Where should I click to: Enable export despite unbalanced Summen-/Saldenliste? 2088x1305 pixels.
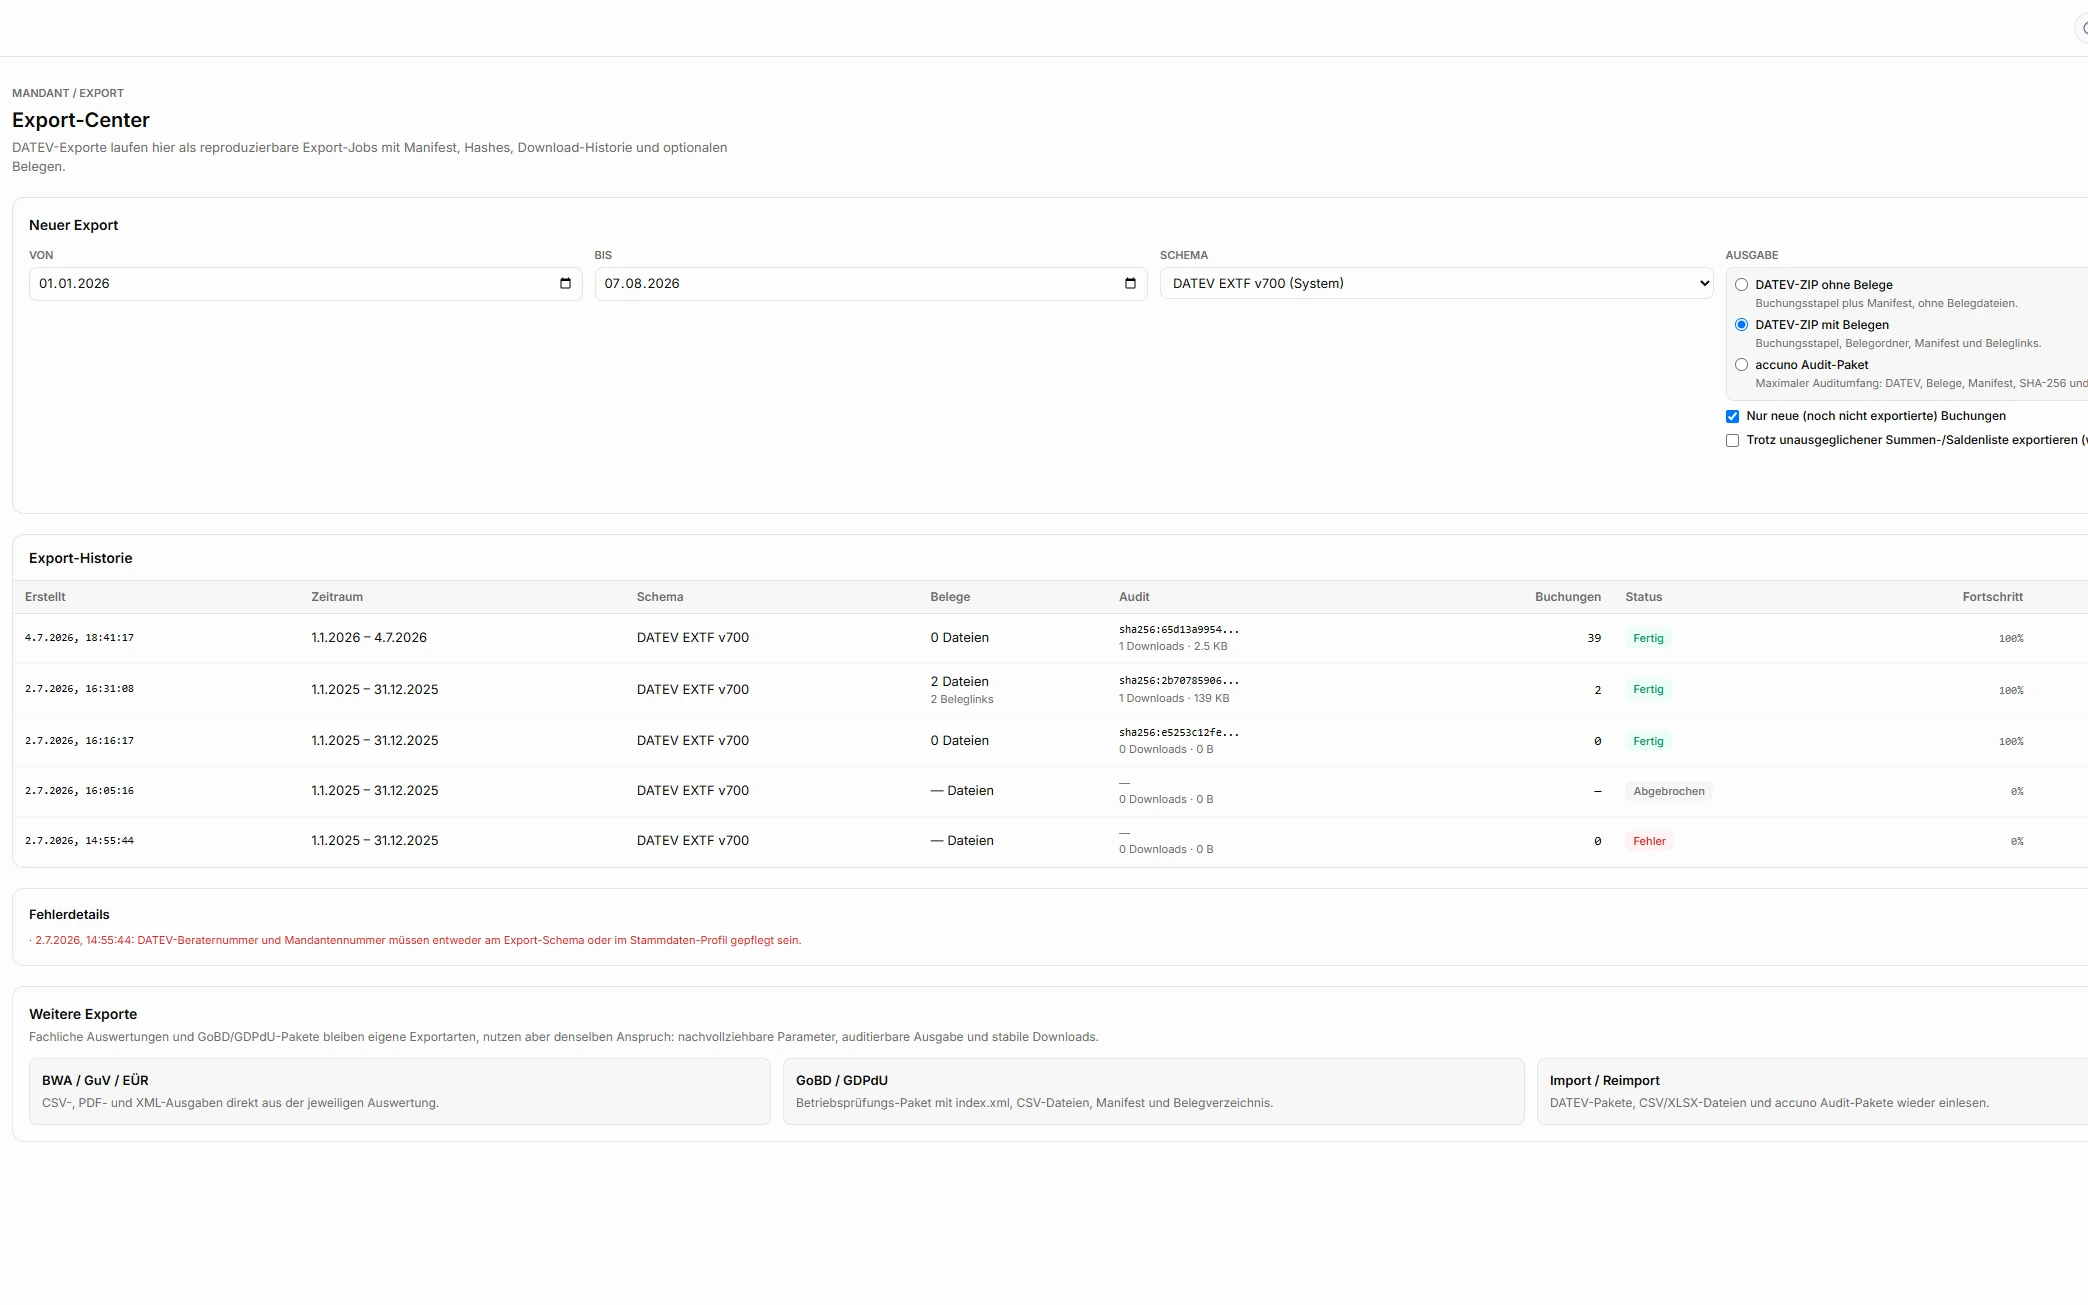pyautogui.click(x=1732, y=441)
